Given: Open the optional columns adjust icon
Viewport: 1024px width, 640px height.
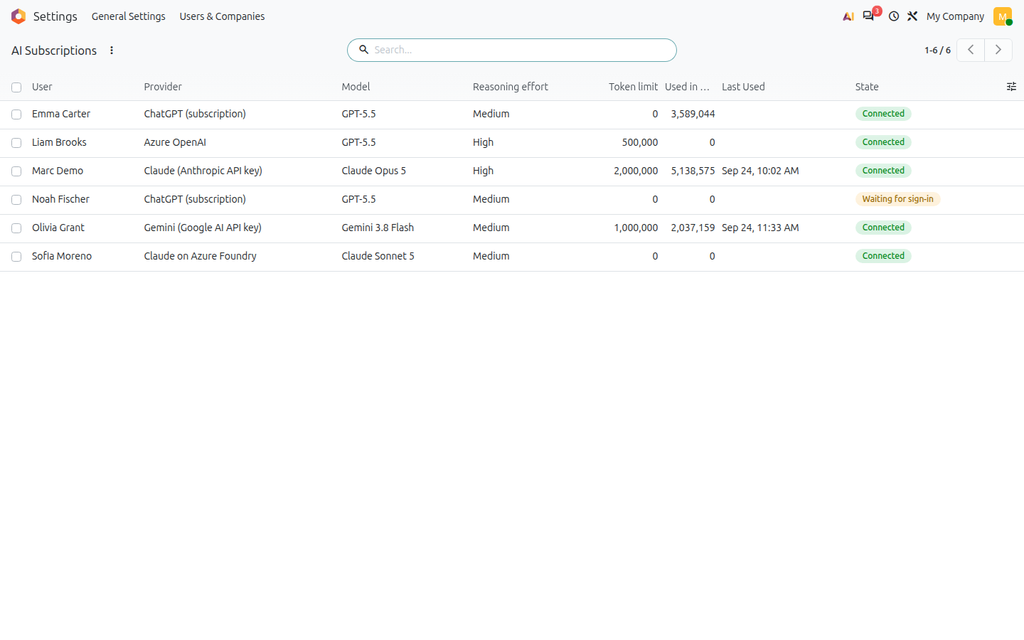Looking at the screenshot, I should [x=1011, y=87].
